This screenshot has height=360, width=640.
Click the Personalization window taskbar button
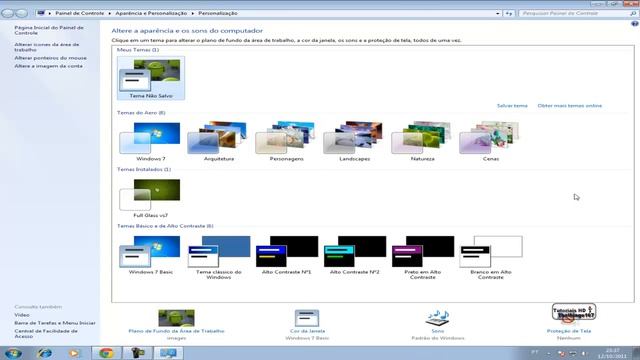[x=168, y=353]
